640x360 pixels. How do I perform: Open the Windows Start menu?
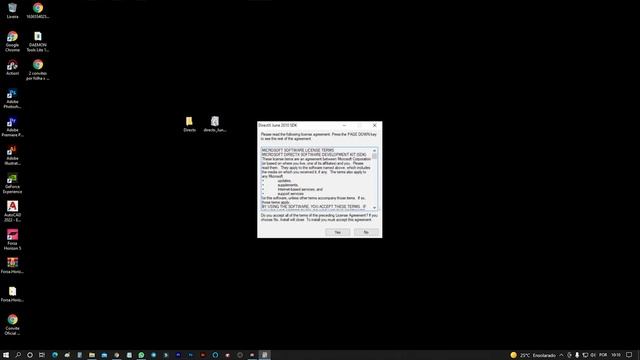tap(6, 355)
